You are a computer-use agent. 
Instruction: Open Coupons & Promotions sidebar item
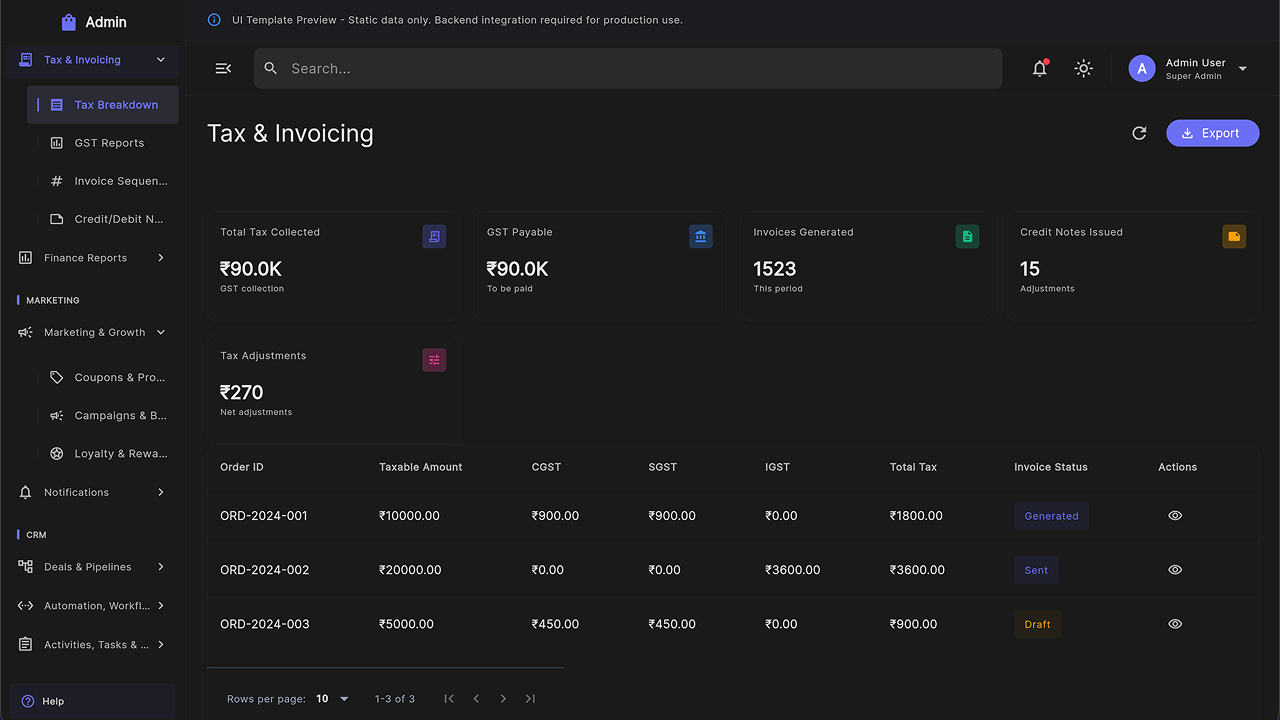pyautogui.click(x=103, y=378)
